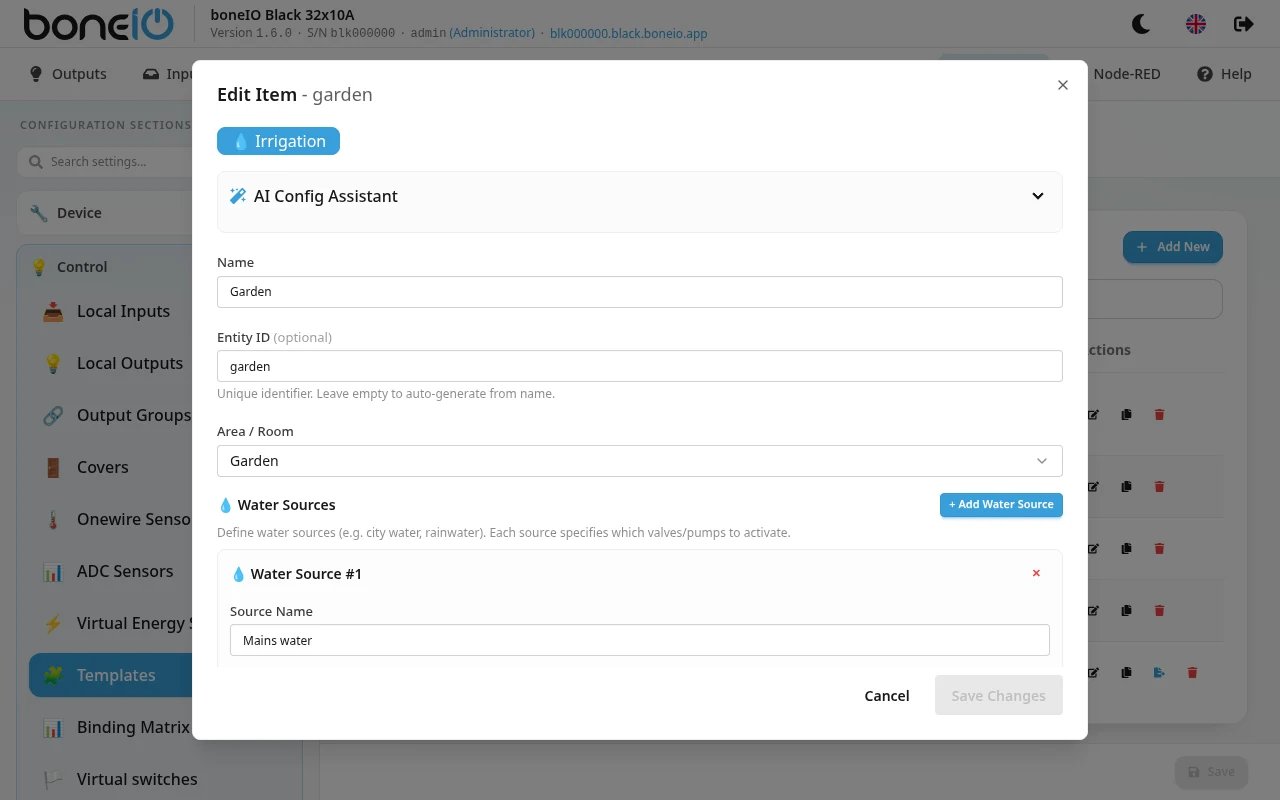Open the Help menu item

pos(1224,74)
